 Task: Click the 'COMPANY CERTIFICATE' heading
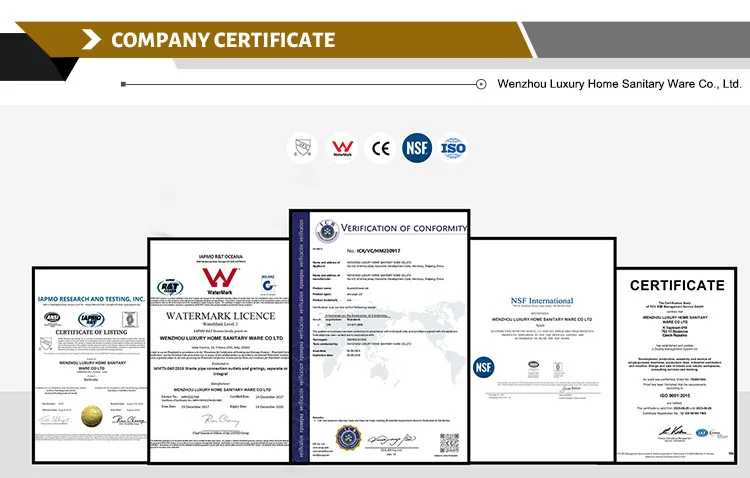223,40
